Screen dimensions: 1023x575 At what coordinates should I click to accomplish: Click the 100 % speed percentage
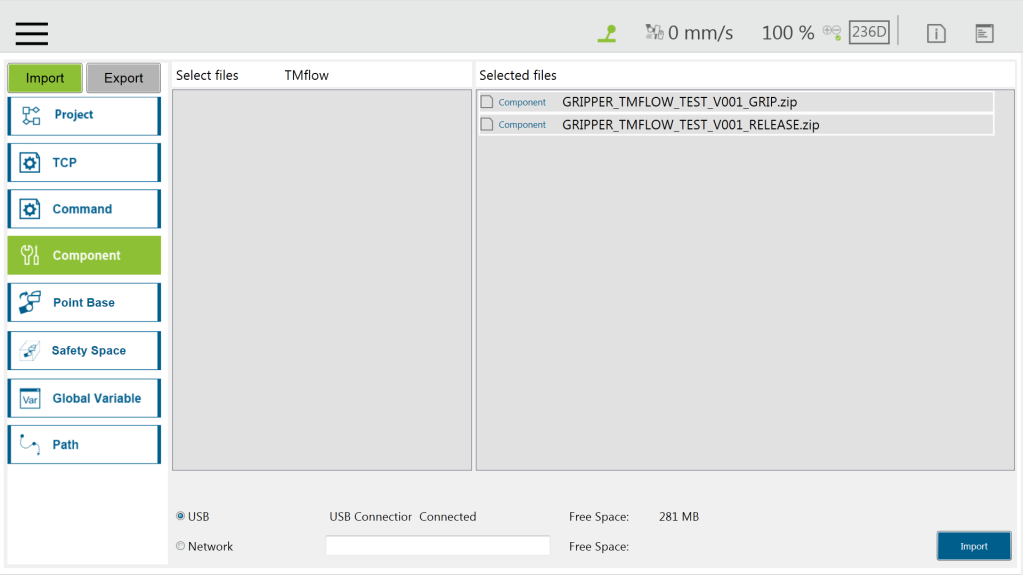(788, 33)
